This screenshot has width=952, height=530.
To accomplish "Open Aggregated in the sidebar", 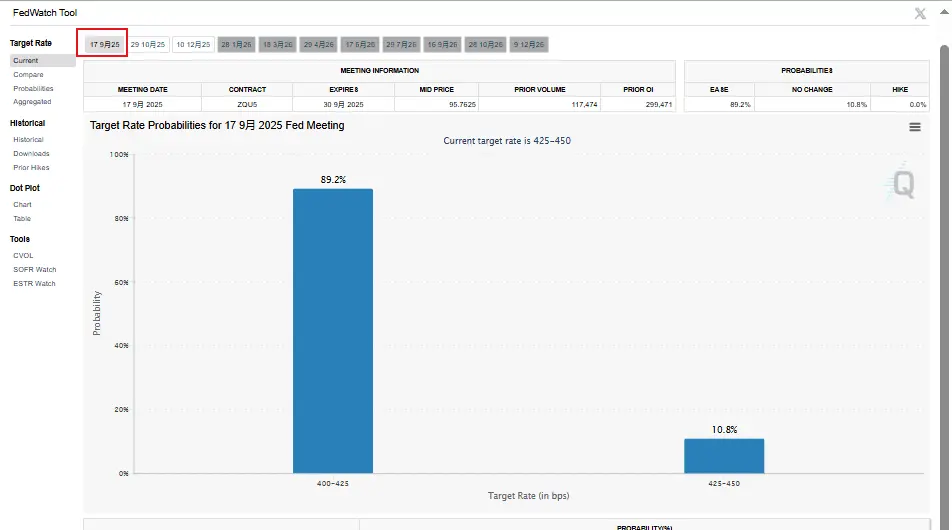I will (x=32, y=102).
